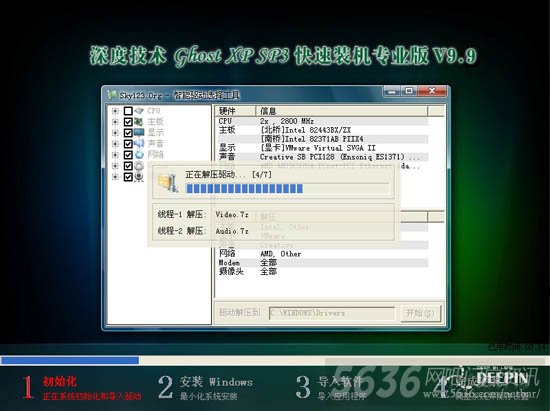Click the 硬件 column header

(x=235, y=111)
